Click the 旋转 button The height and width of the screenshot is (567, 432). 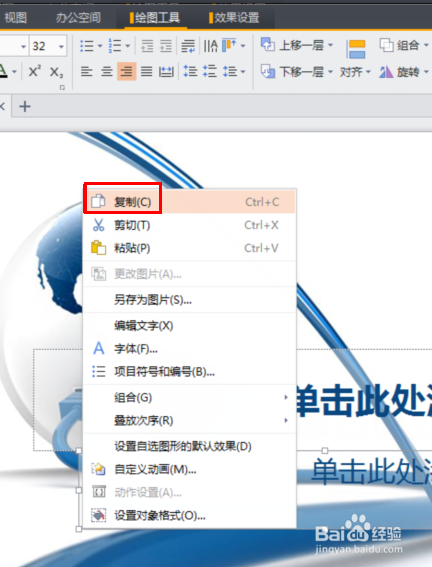(x=404, y=72)
